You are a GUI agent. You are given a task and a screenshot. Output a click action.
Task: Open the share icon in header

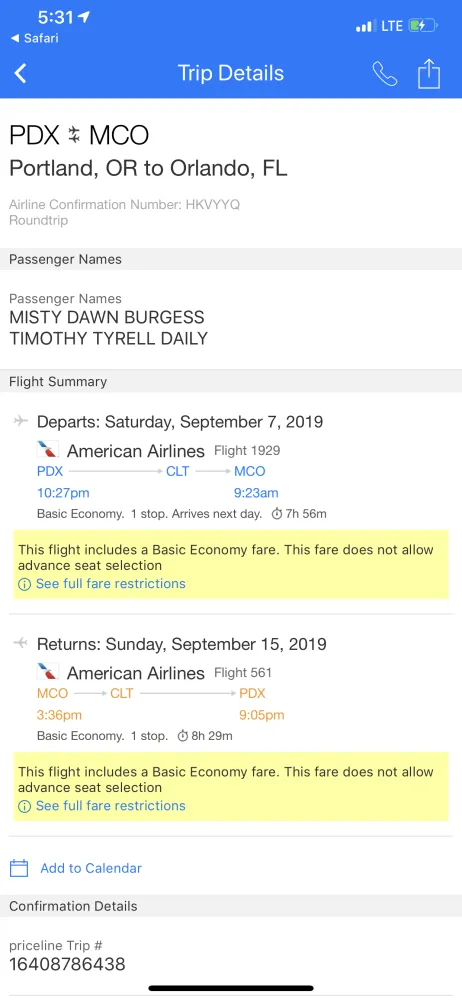pos(429,73)
